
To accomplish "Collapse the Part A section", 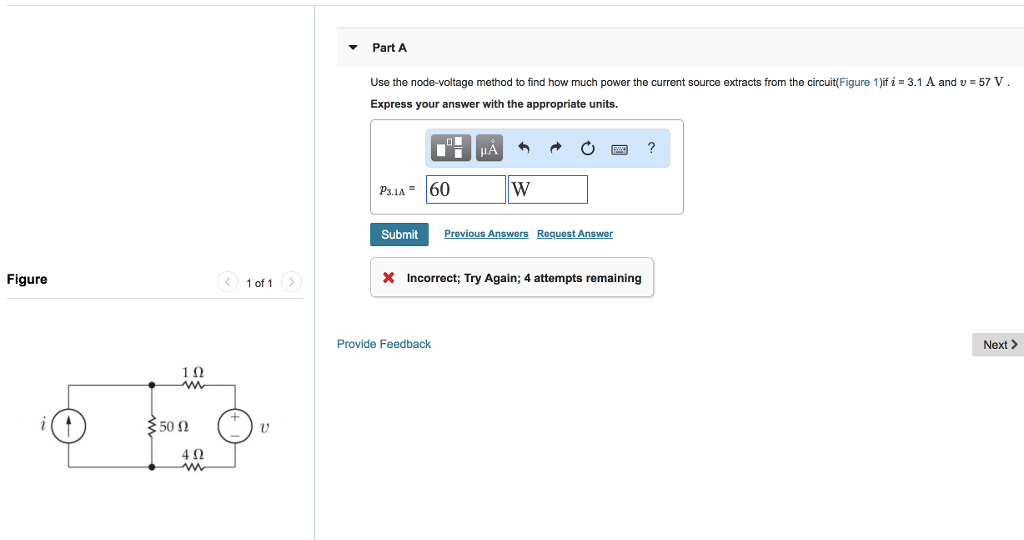I will pyautogui.click(x=352, y=48).
